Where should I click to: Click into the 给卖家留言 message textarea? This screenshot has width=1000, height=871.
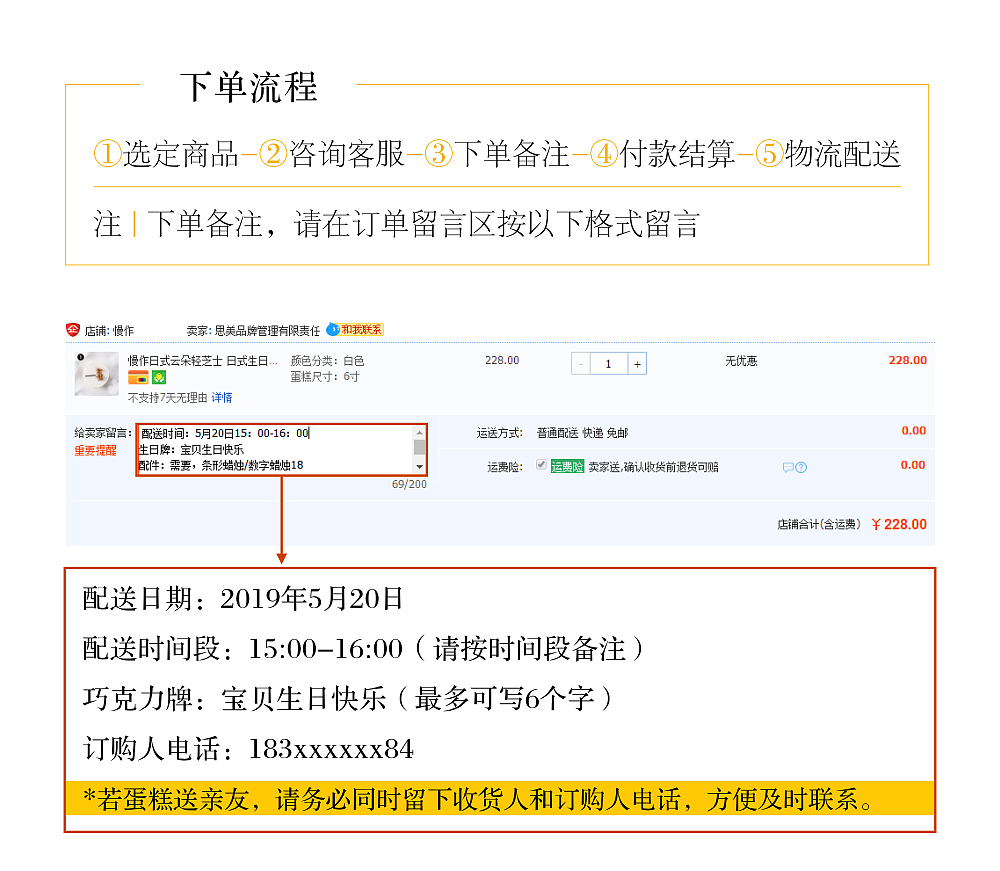276,450
